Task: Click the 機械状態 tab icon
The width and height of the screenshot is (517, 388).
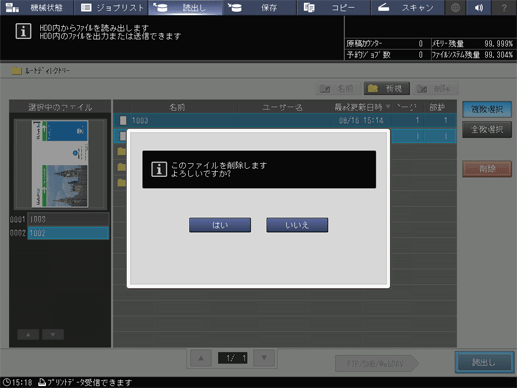Action: (x=12, y=7)
